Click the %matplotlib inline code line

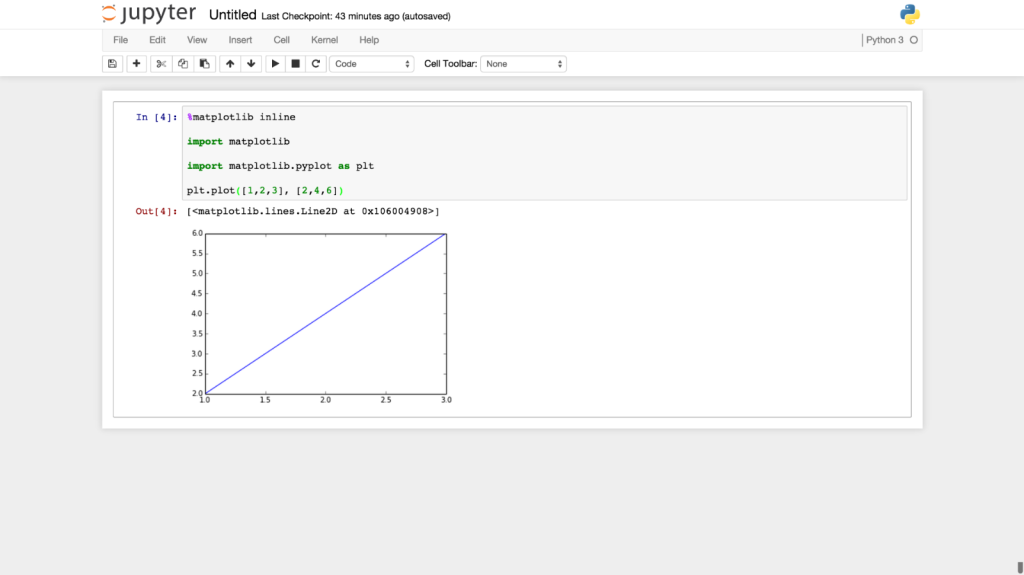pyautogui.click(x=241, y=117)
